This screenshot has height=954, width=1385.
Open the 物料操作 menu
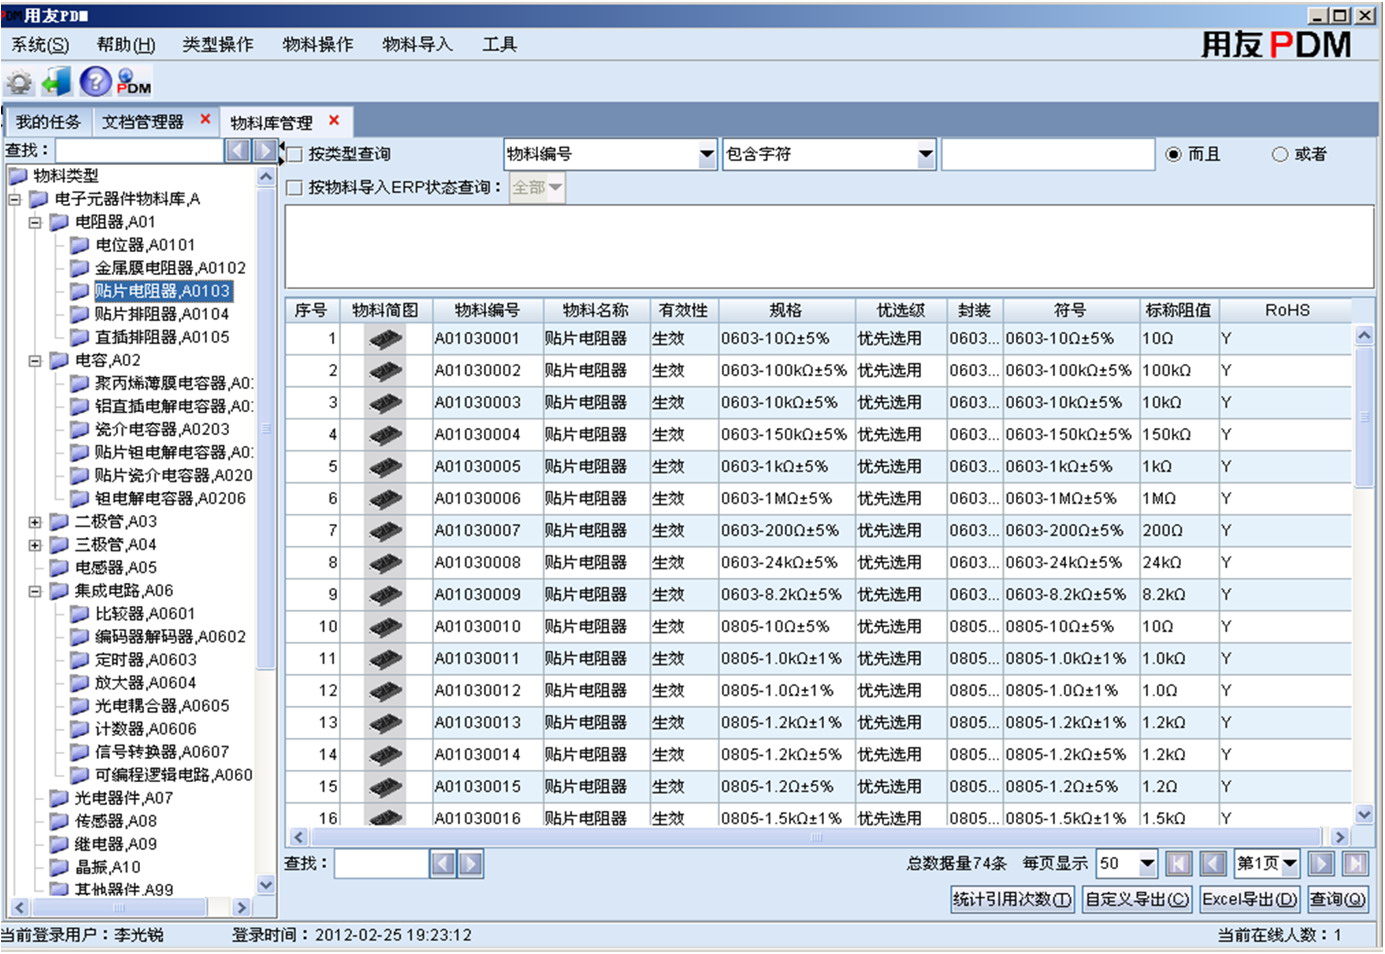coord(318,45)
